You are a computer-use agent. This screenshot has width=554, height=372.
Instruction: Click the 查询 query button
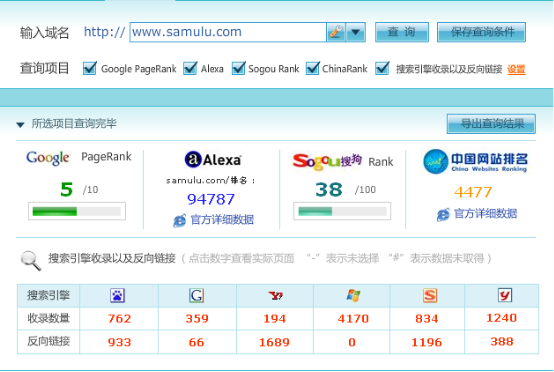[402, 32]
